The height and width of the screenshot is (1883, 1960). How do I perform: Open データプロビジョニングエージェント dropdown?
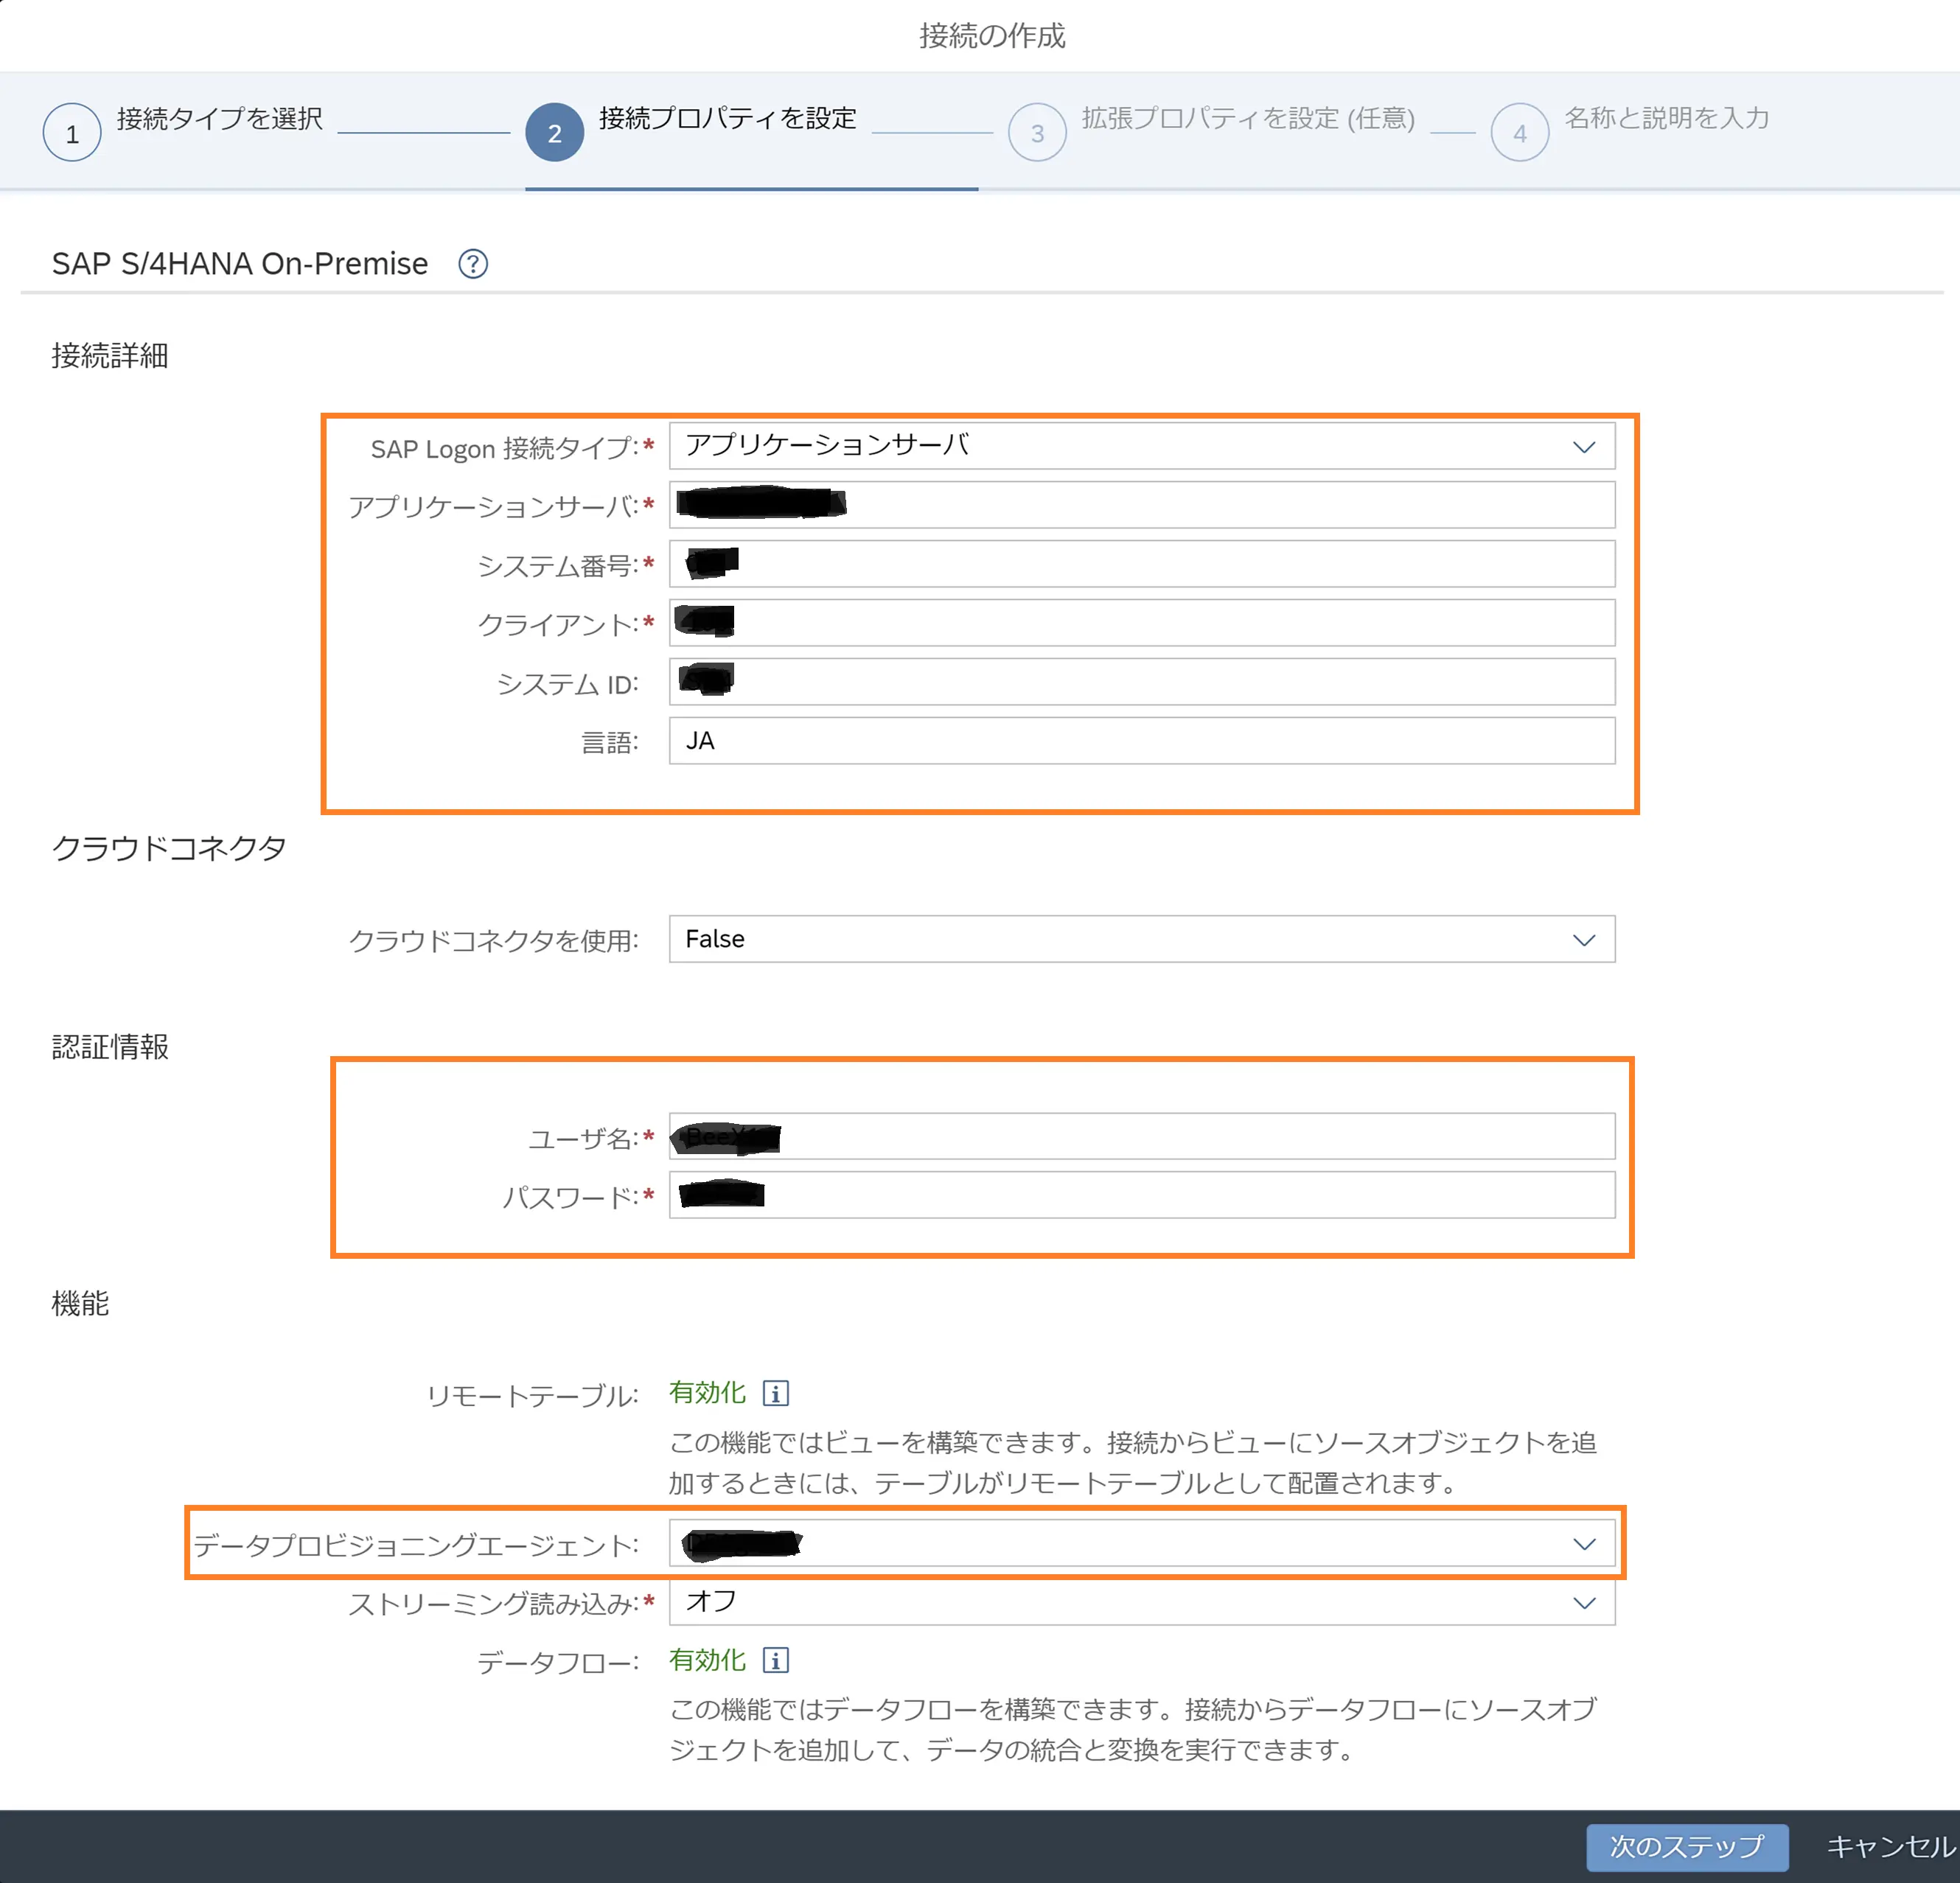click(1142, 1544)
